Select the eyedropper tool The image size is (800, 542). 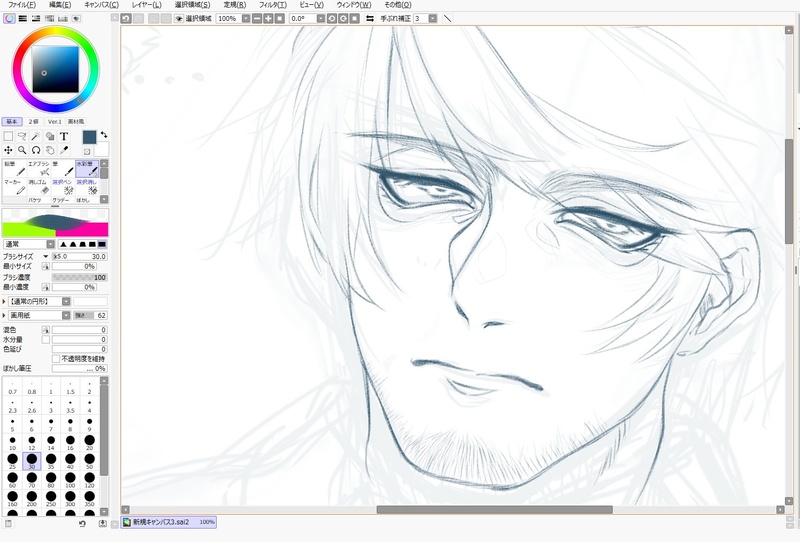click(63, 150)
